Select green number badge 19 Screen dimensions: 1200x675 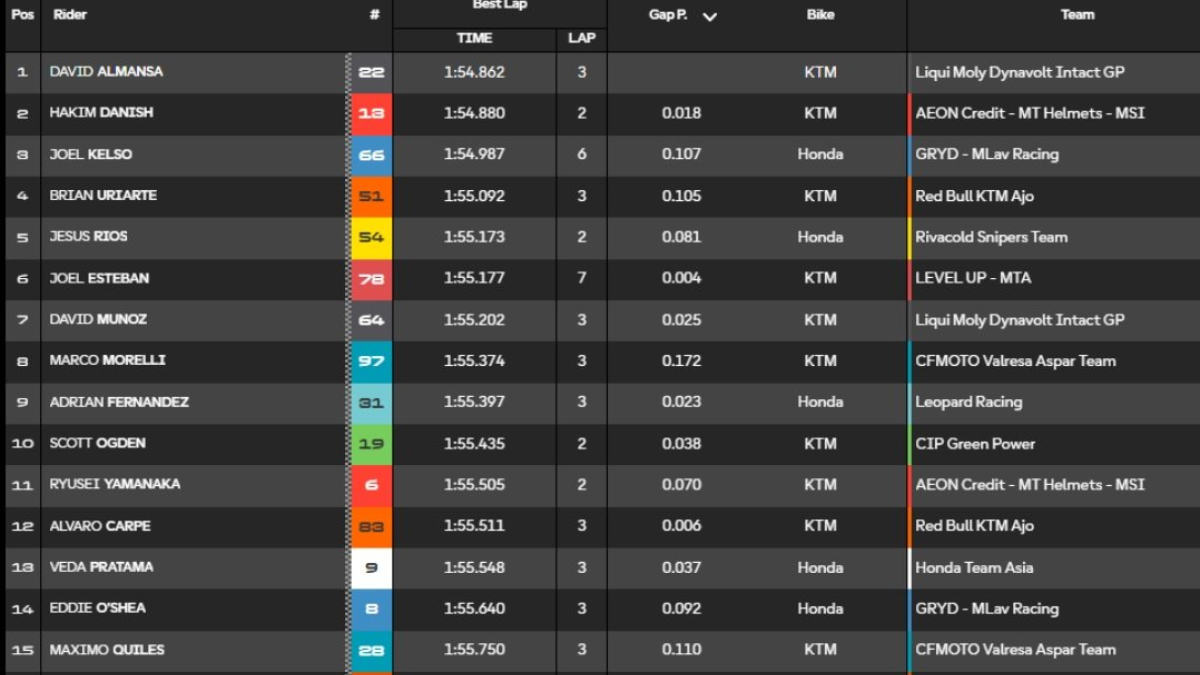[371, 444]
